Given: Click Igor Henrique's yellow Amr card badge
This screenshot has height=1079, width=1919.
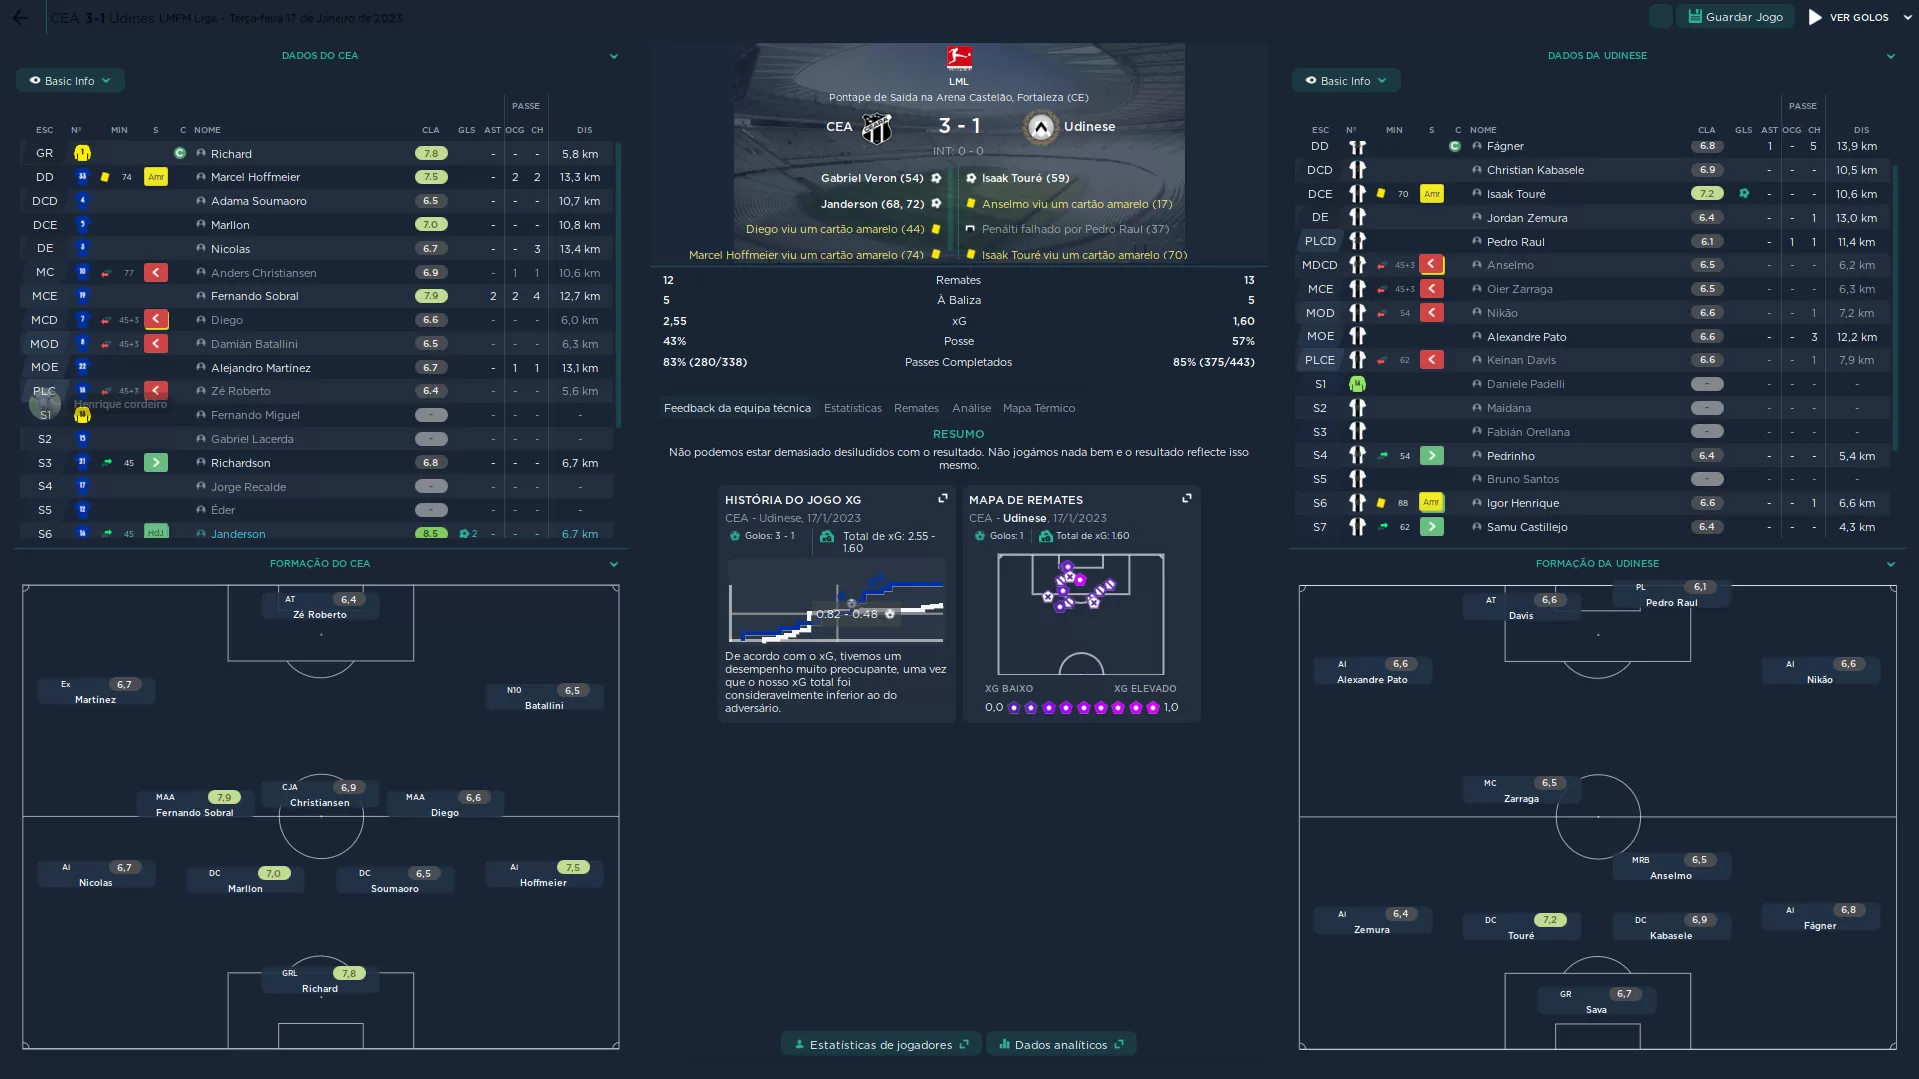Looking at the screenshot, I should tap(1432, 503).
